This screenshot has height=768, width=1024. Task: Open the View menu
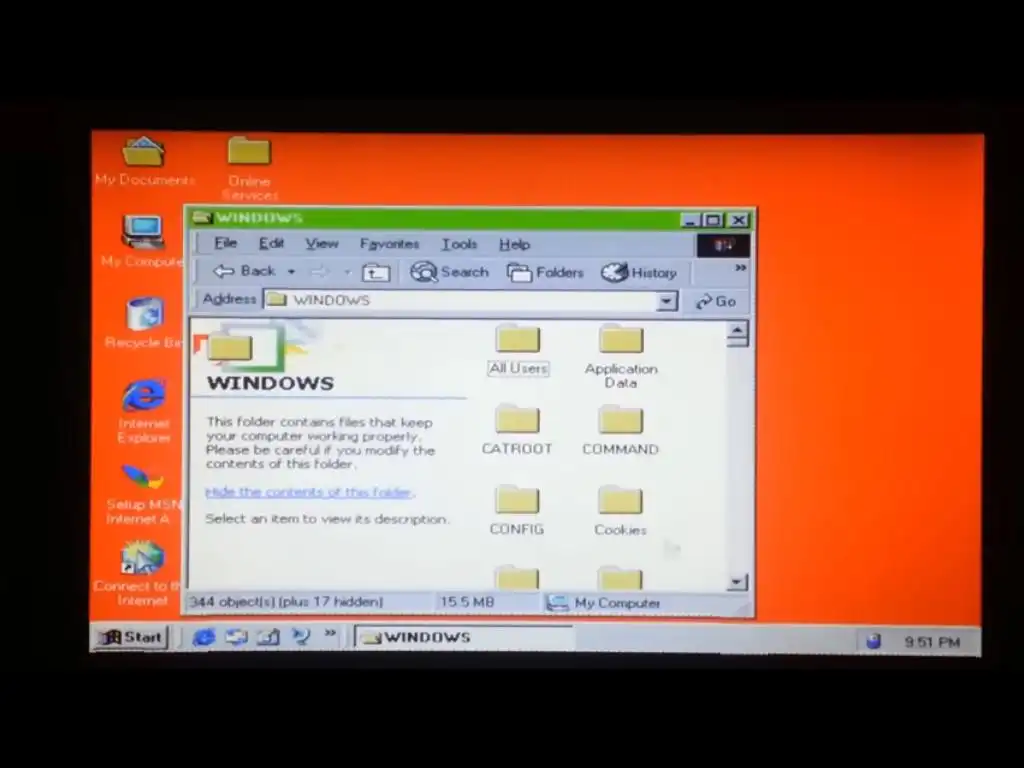[x=322, y=244]
